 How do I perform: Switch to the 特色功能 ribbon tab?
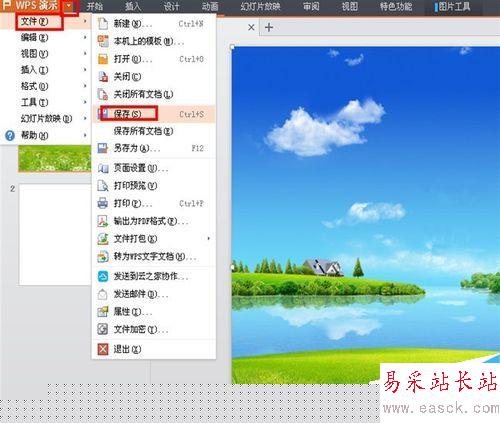coord(396,6)
